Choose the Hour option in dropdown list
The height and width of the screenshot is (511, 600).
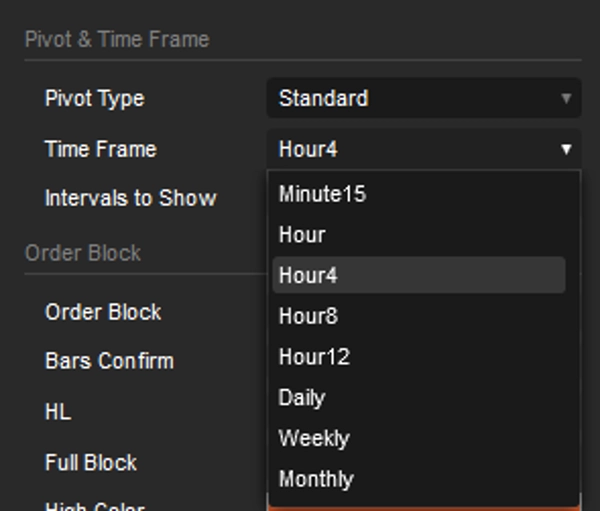(302, 235)
